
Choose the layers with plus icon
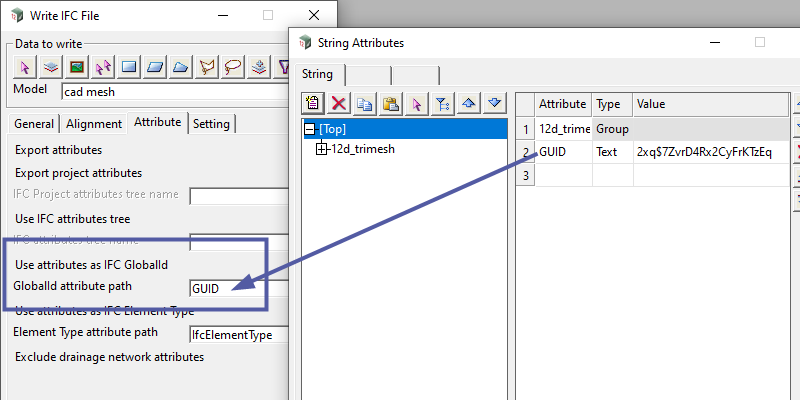tap(259, 66)
